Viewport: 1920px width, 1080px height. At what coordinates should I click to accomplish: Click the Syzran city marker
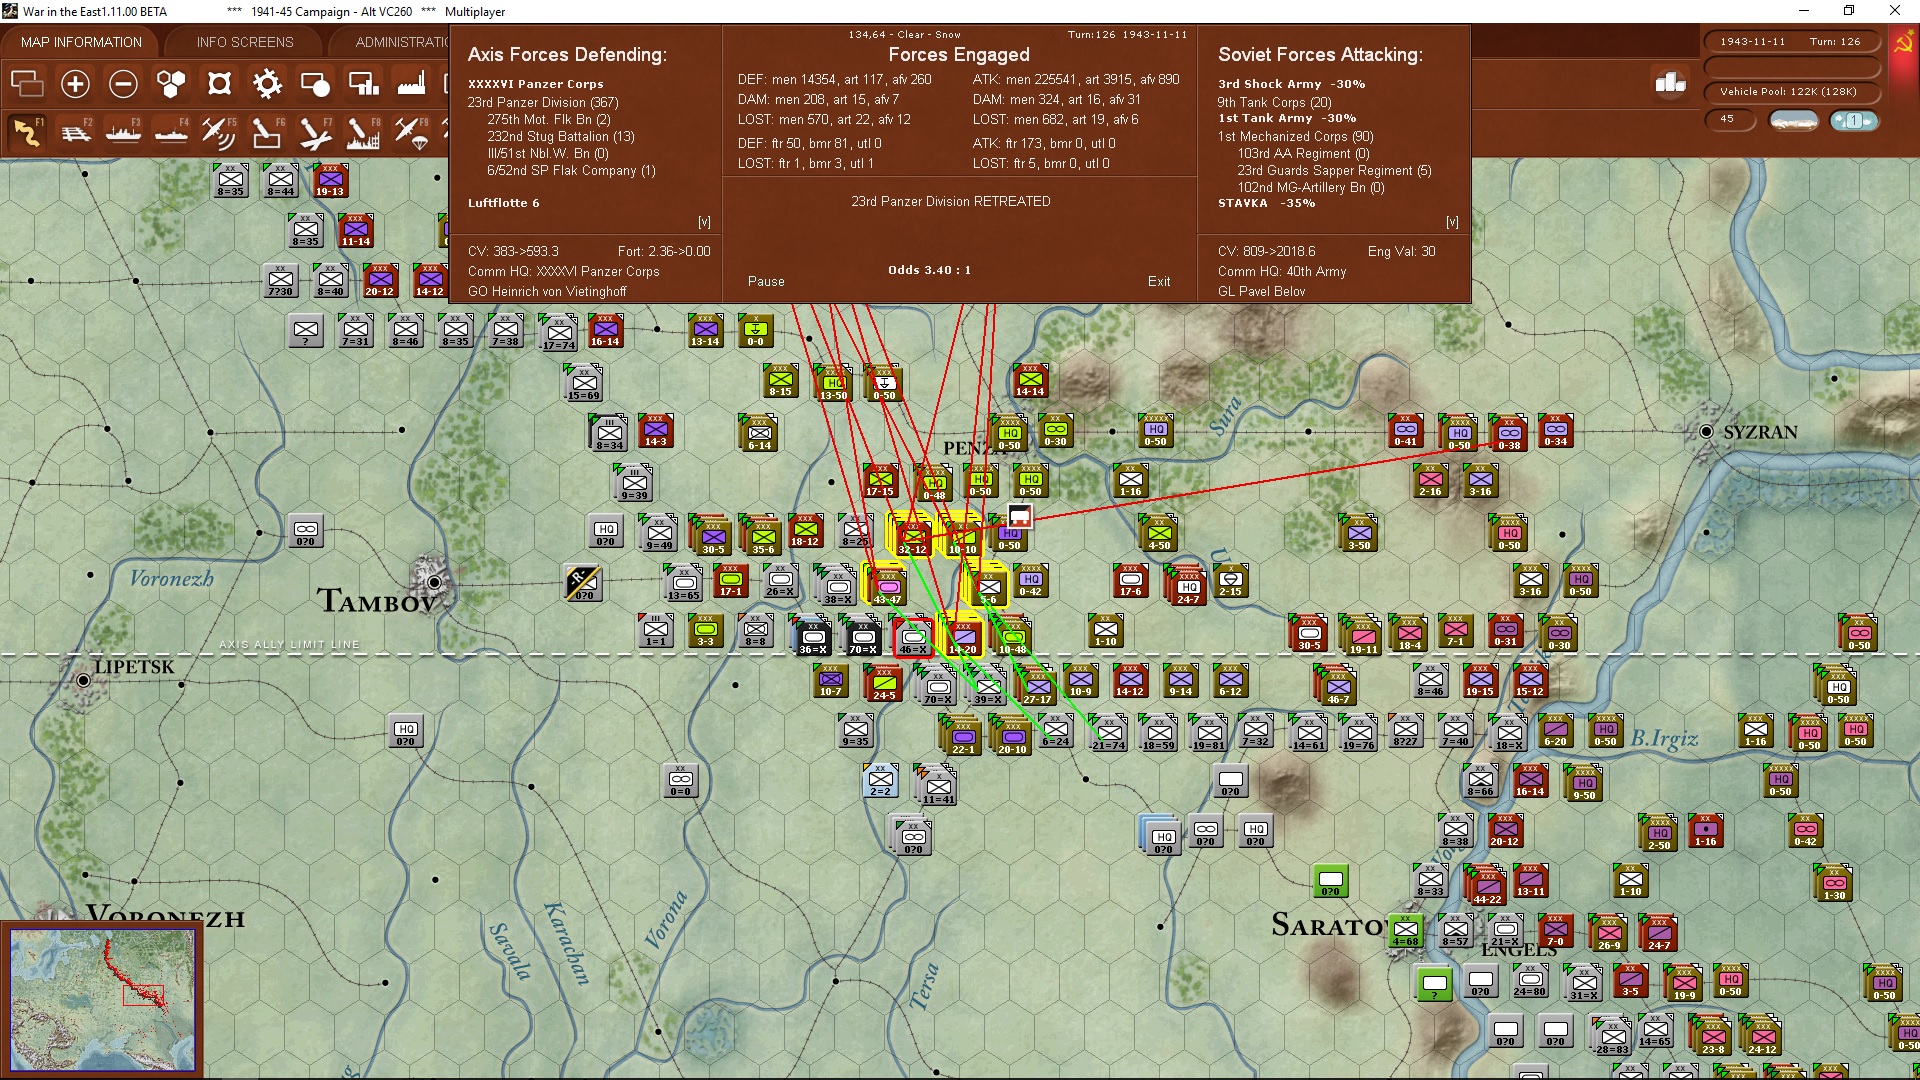tap(1706, 431)
